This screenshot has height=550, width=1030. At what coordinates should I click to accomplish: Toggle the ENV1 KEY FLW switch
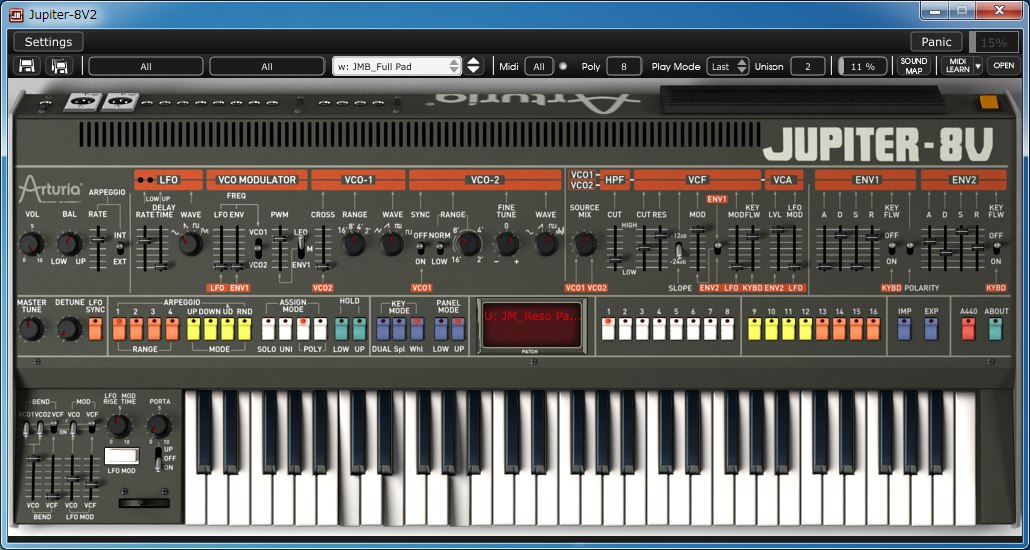click(x=891, y=248)
